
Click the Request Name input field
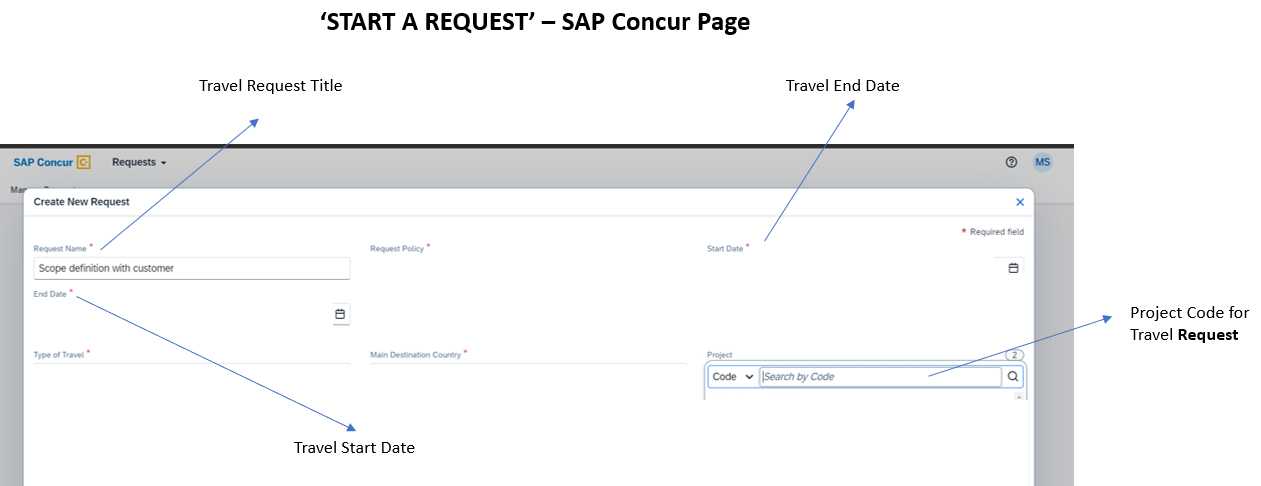click(x=192, y=268)
